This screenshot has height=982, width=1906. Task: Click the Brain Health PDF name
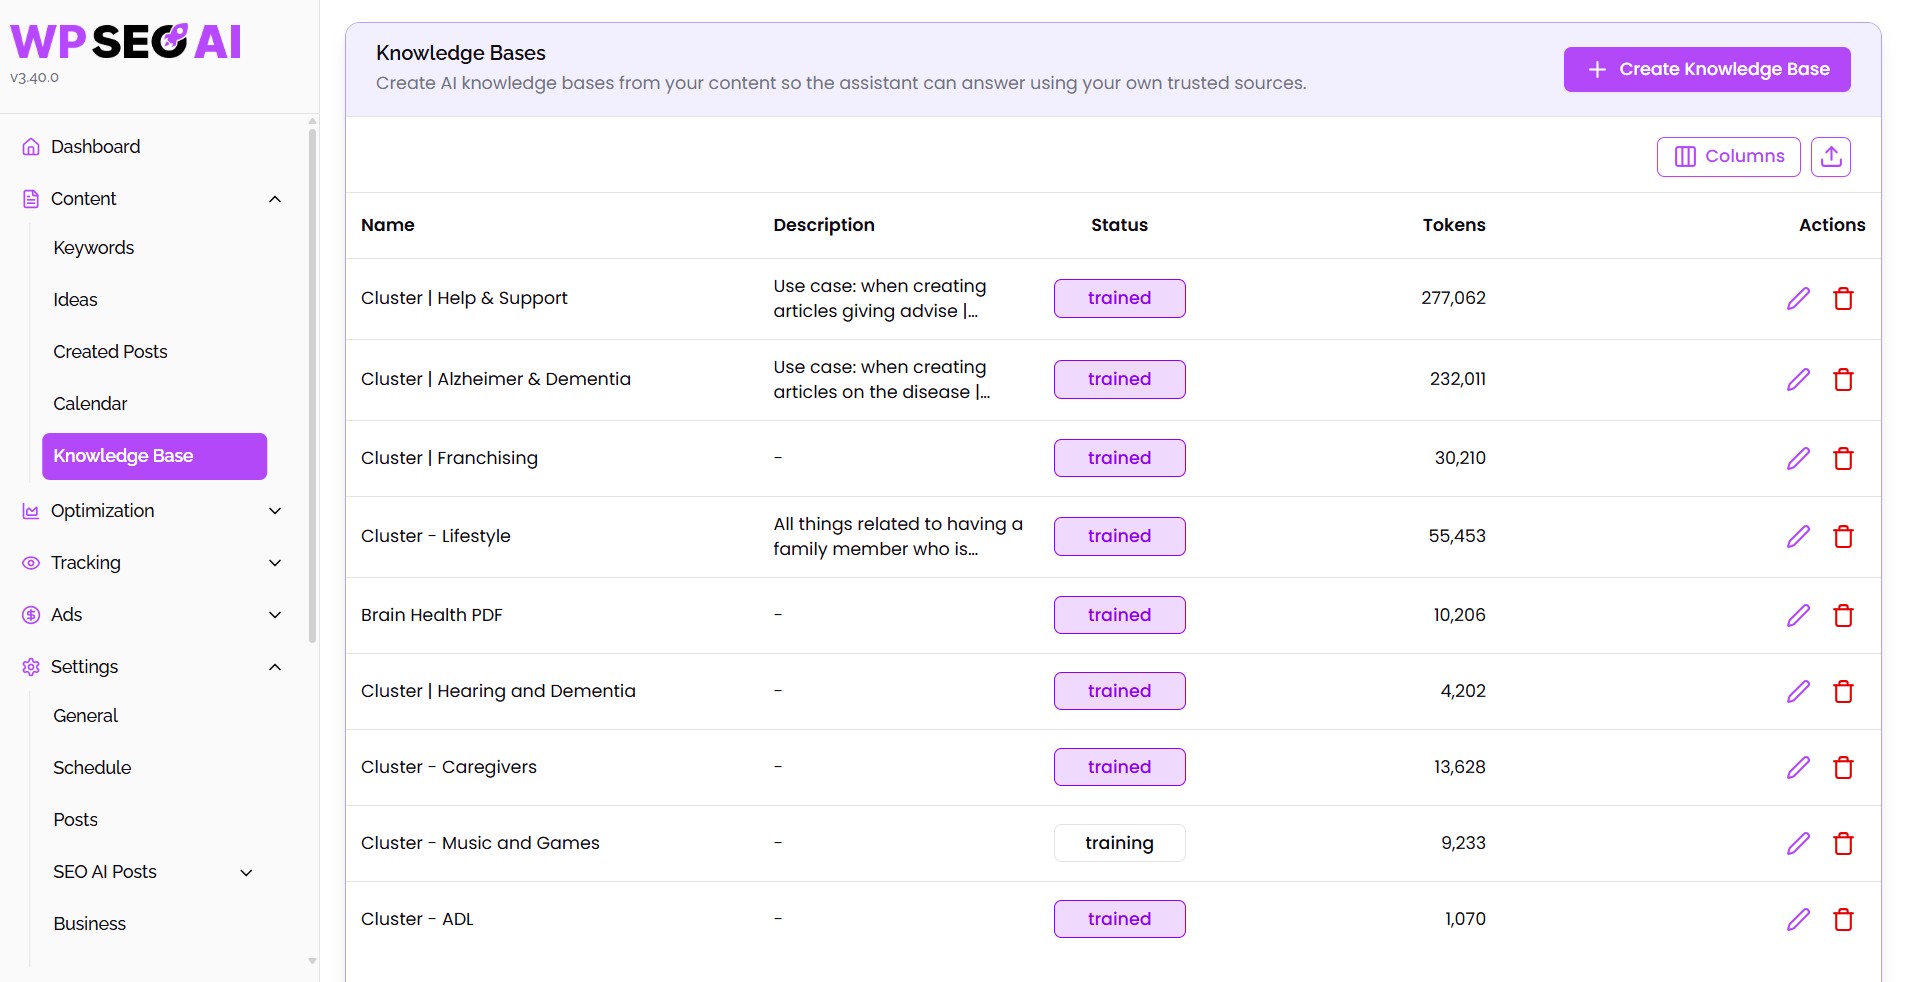(431, 615)
